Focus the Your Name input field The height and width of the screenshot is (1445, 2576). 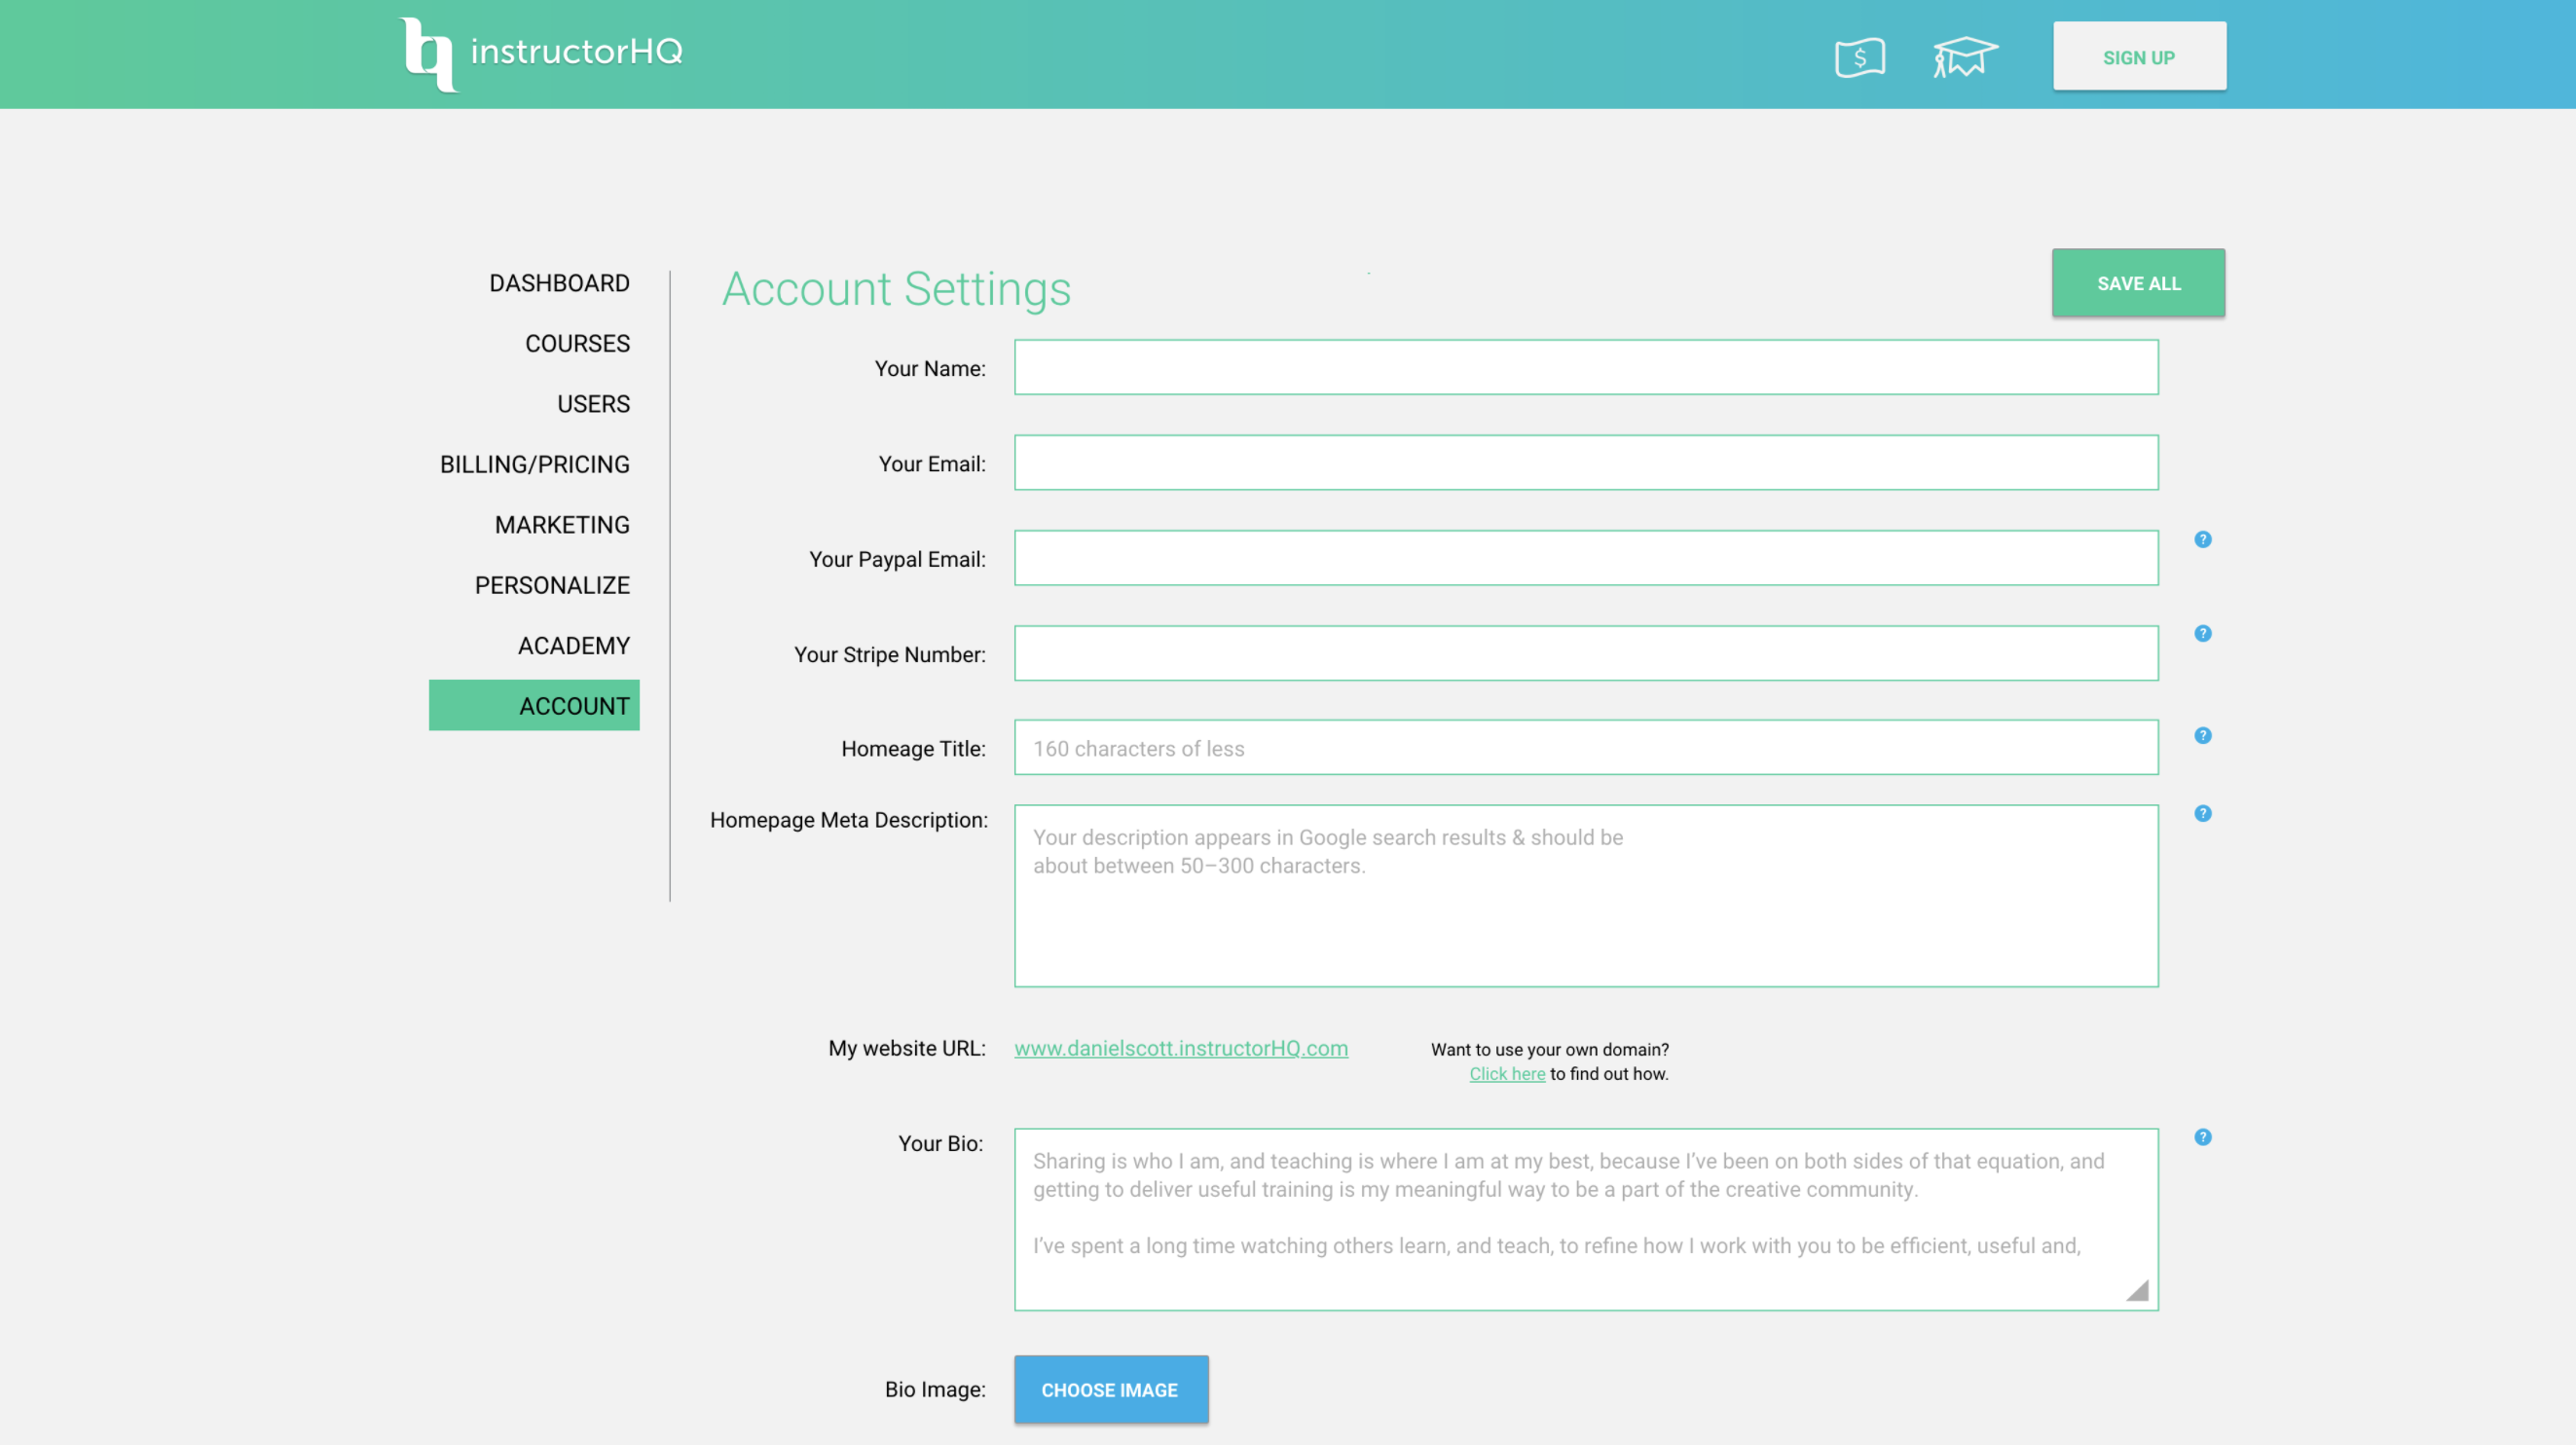click(x=1585, y=368)
